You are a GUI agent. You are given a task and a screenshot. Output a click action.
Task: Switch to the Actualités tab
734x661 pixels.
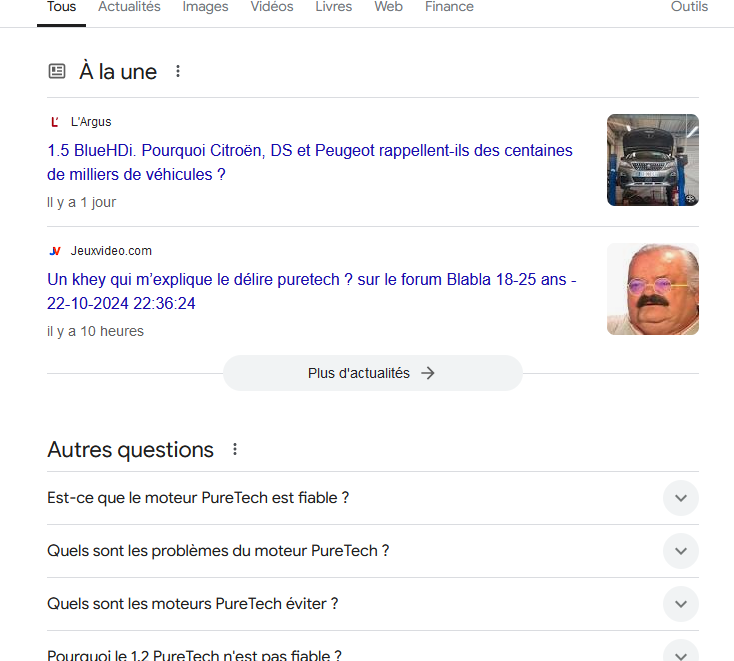tap(129, 7)
